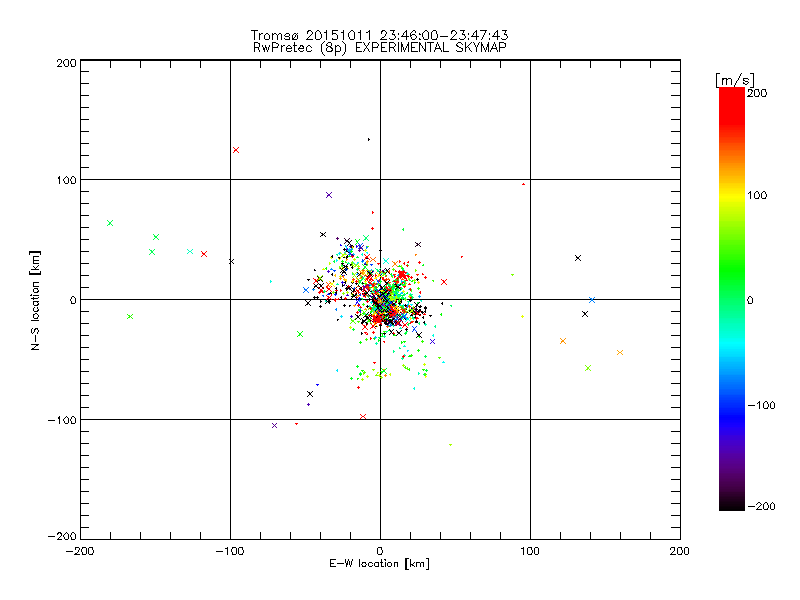Select colorbar tick label 200
This screenshot has height=600, width=800.
pyautogui.click(x=757, y=93)
